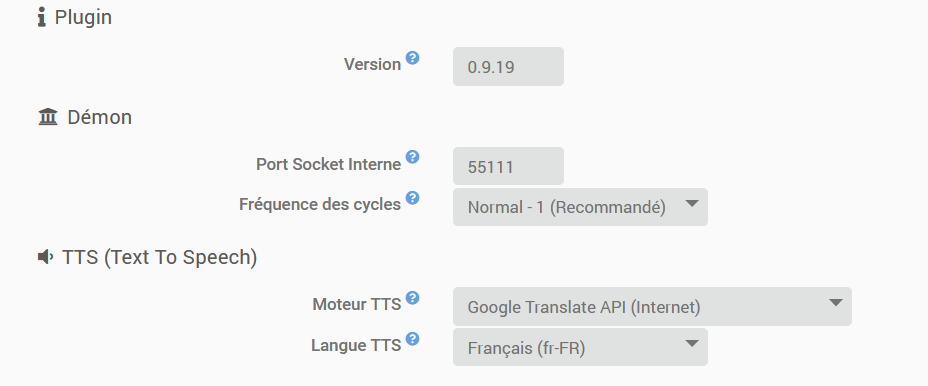
Task: Click the Version field showing 0.9.19
Action: [508, 66]
